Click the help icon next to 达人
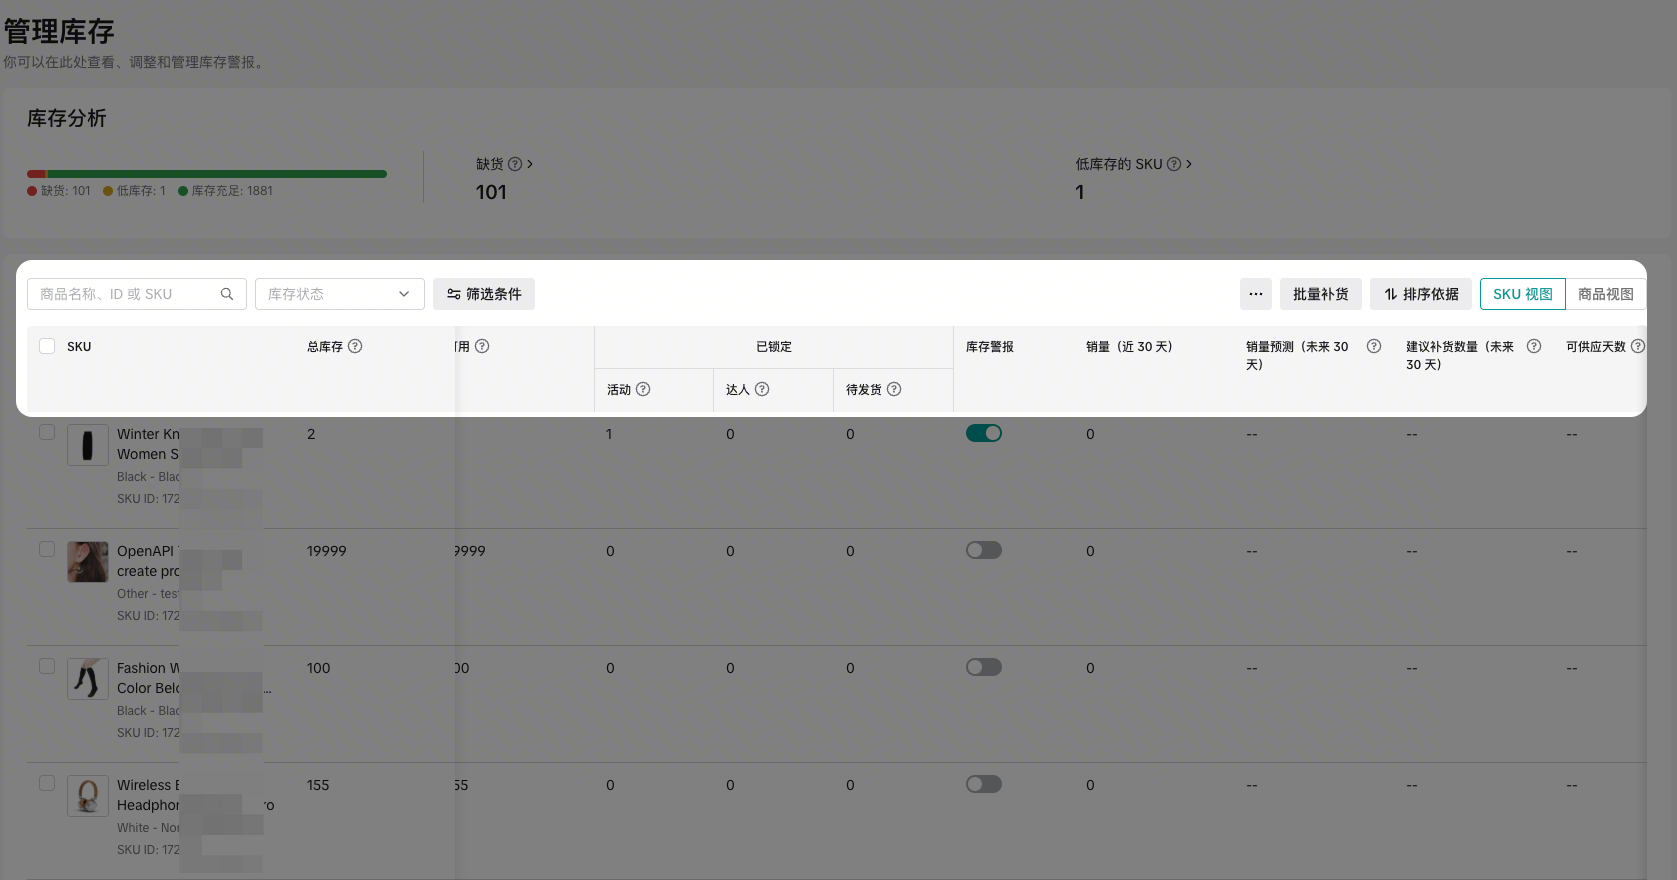This screenshot has width=1677, height=880. (x=762, y=389)
